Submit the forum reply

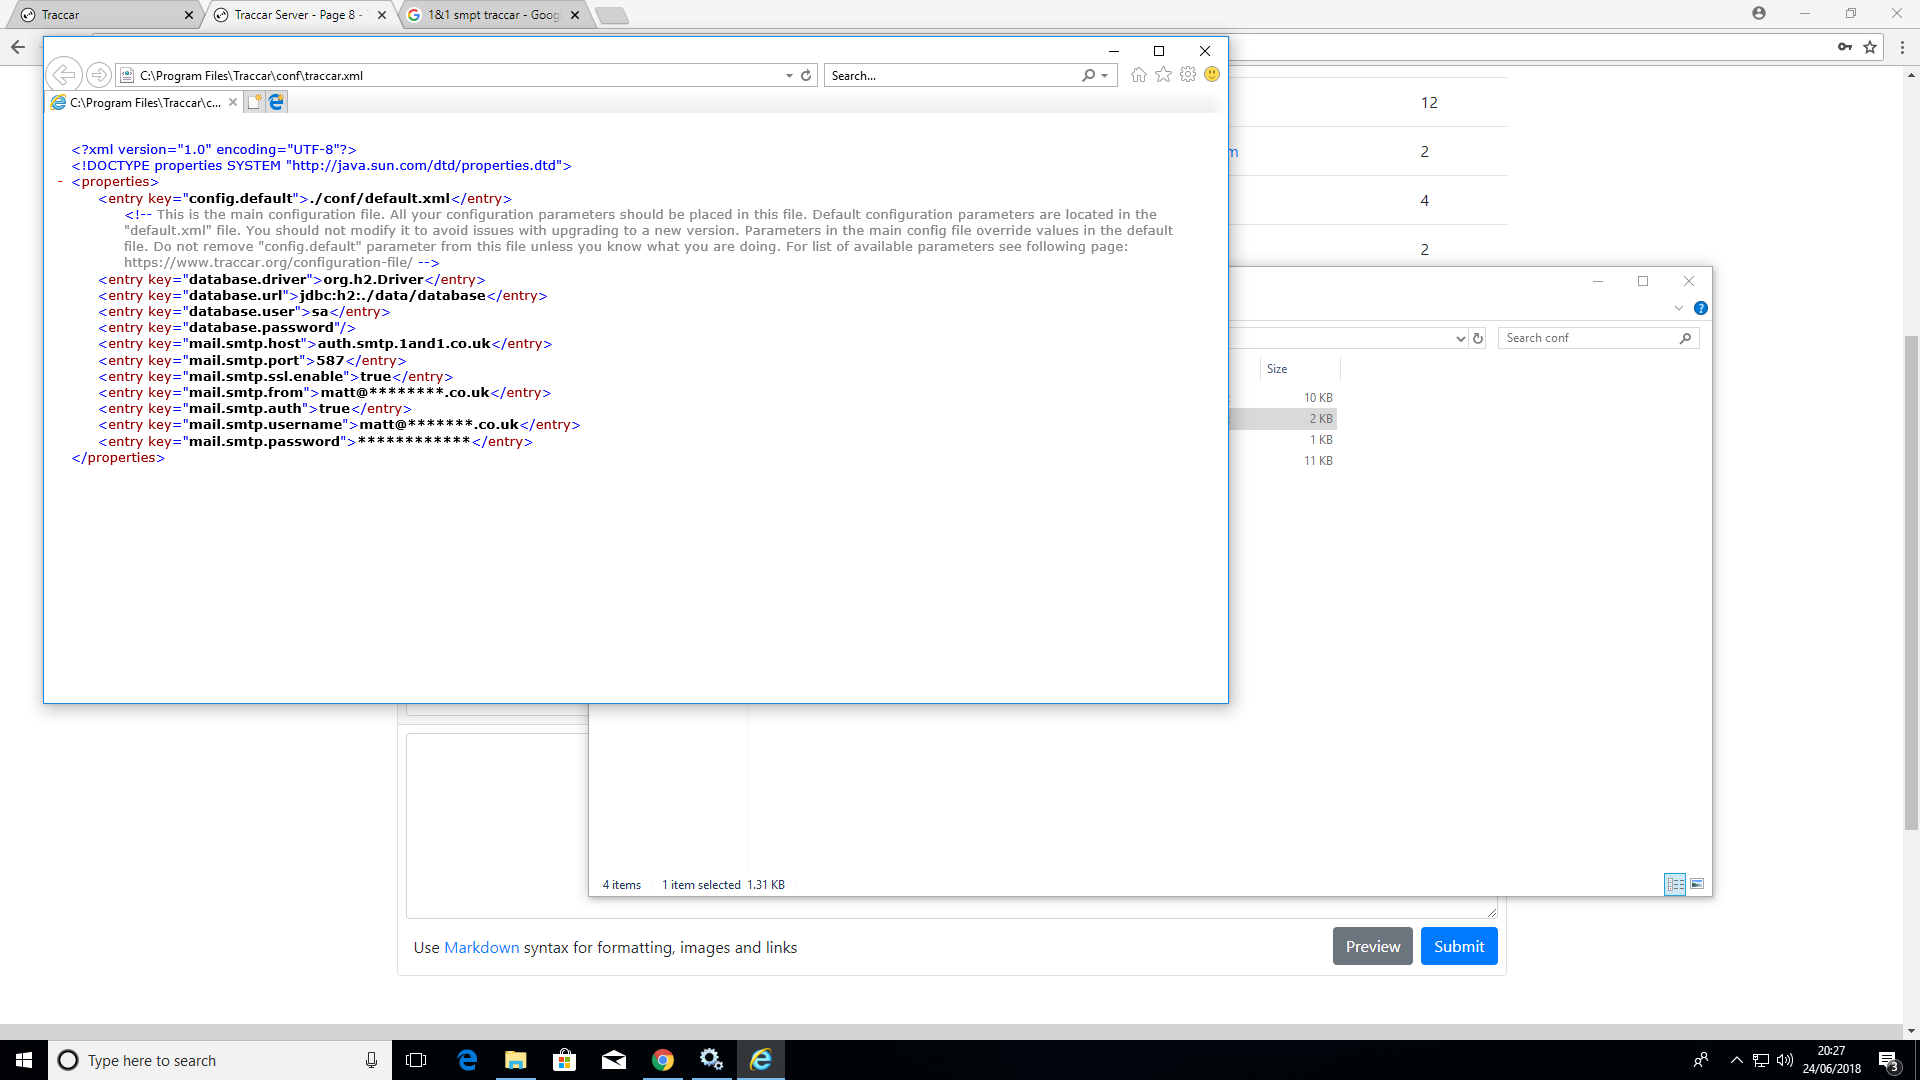[x=1459, y=946]
